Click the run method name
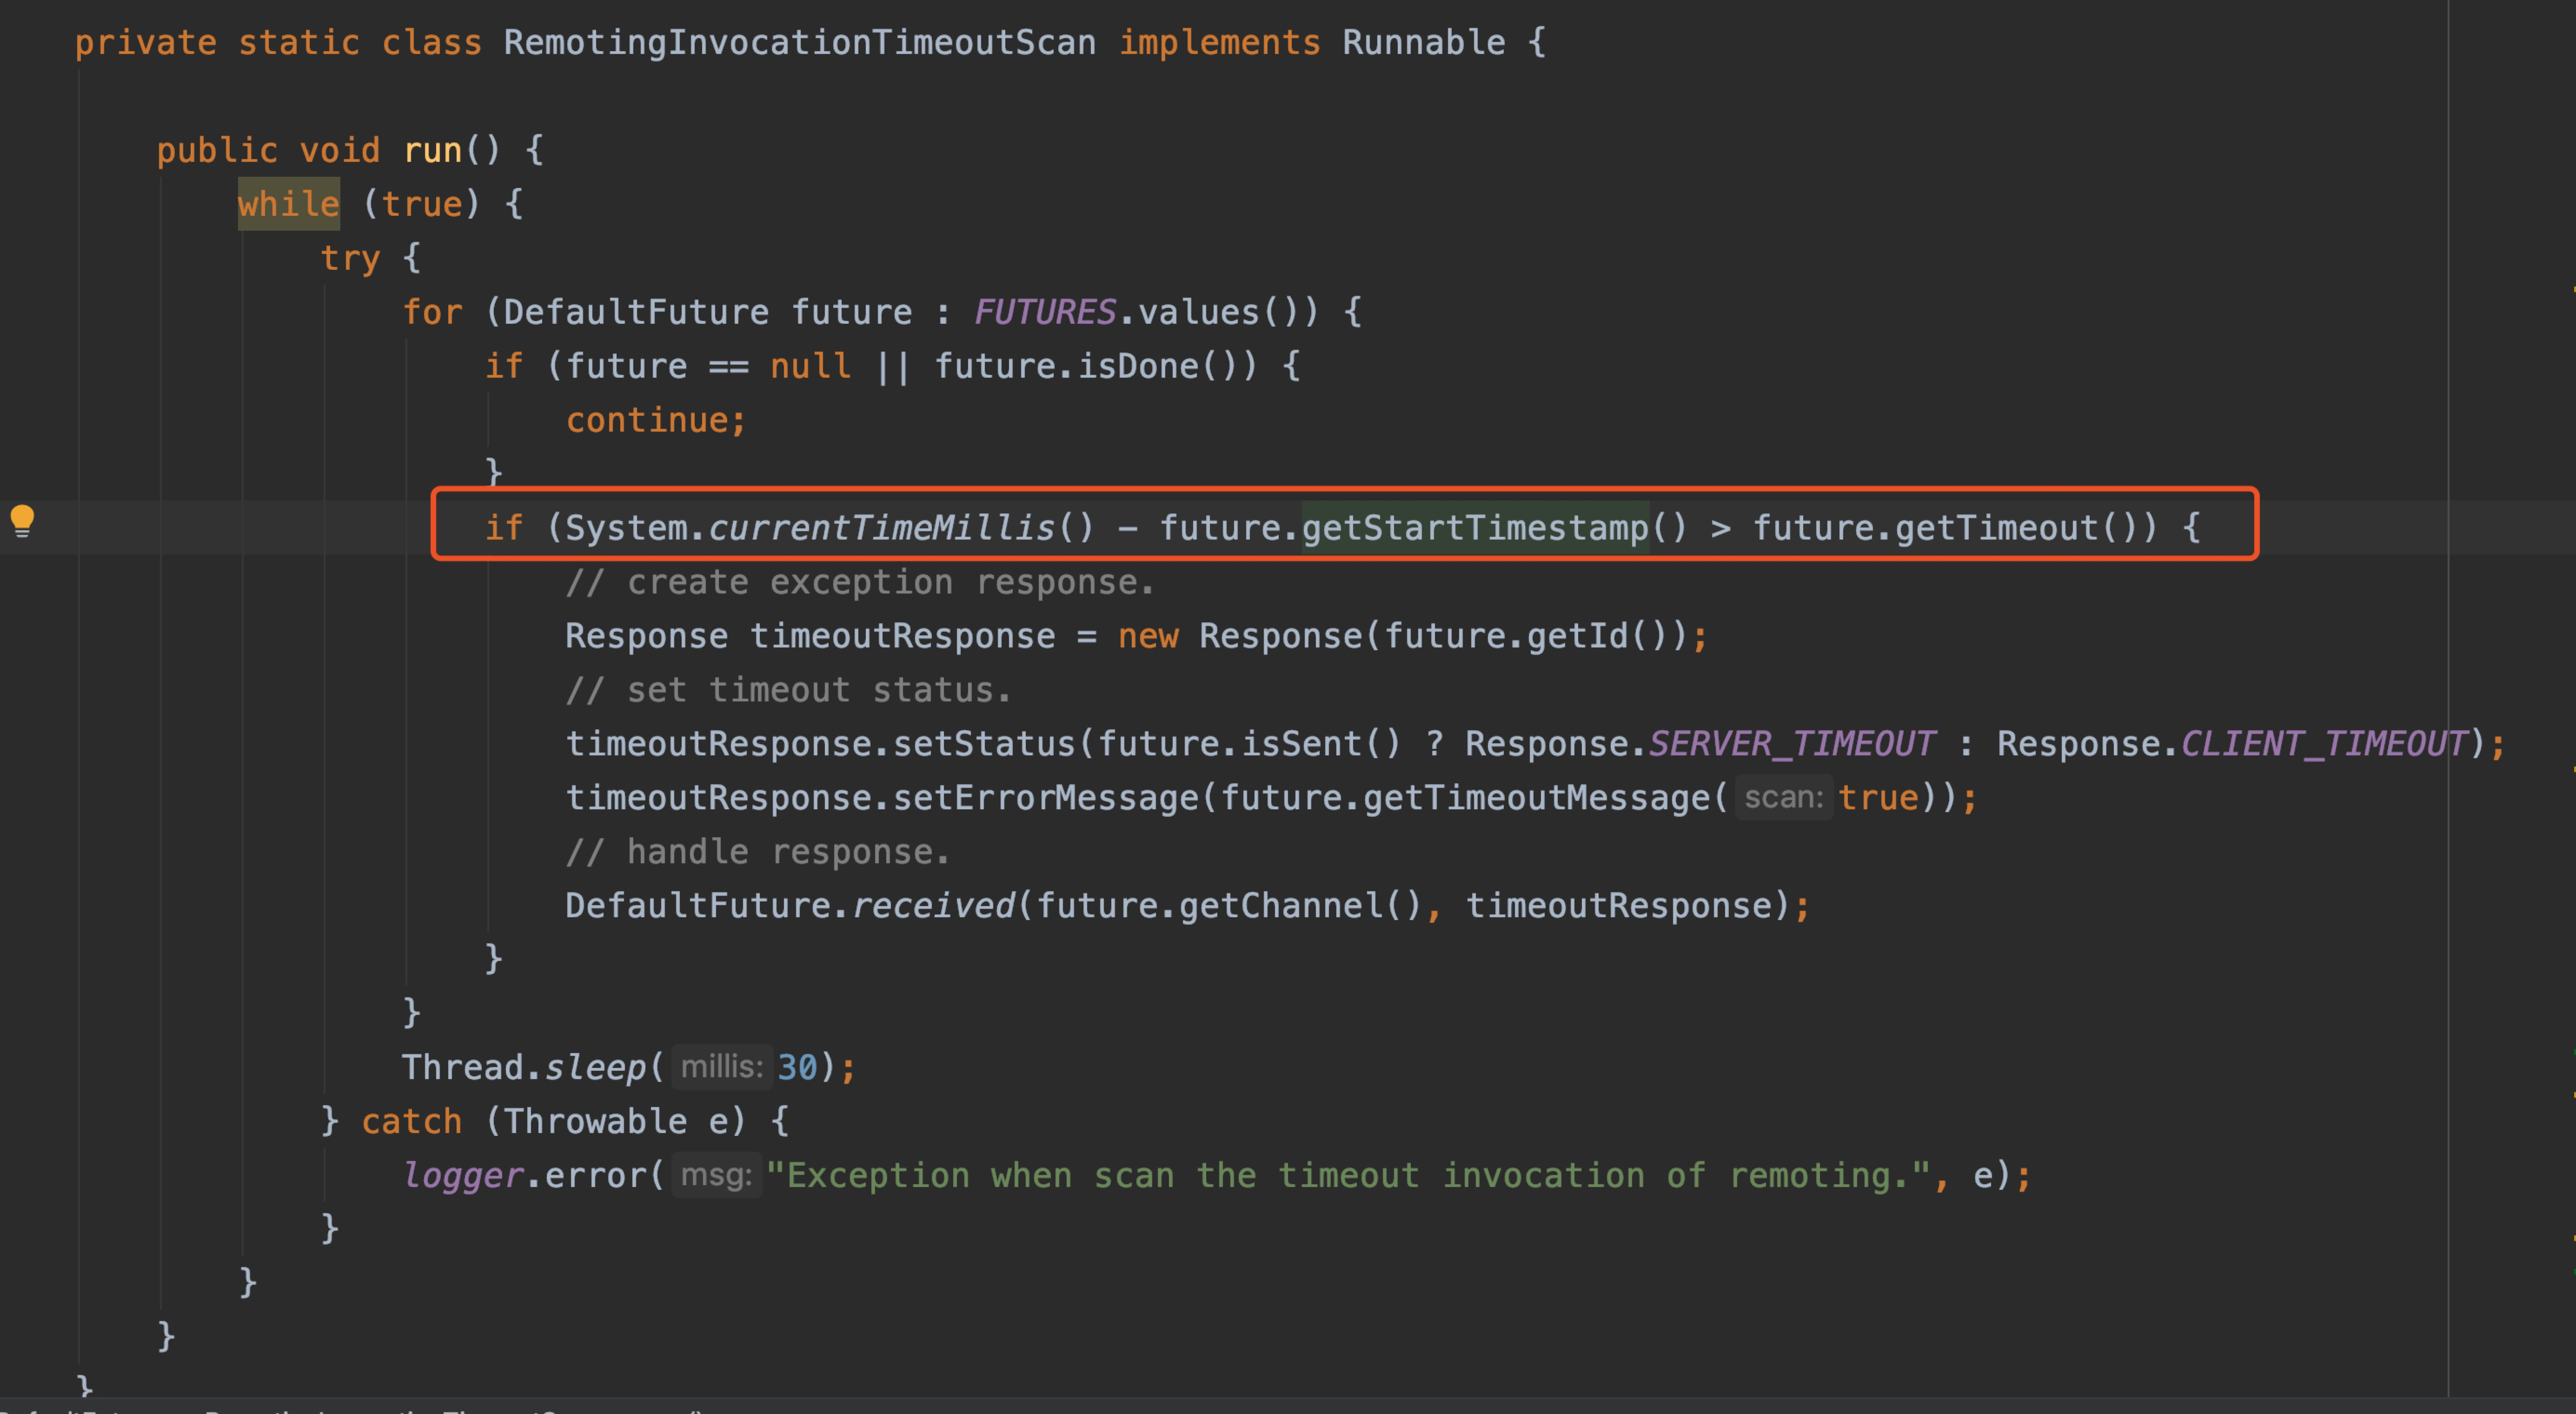This screenshot has width=2576, height=1414. pos(432,150)
